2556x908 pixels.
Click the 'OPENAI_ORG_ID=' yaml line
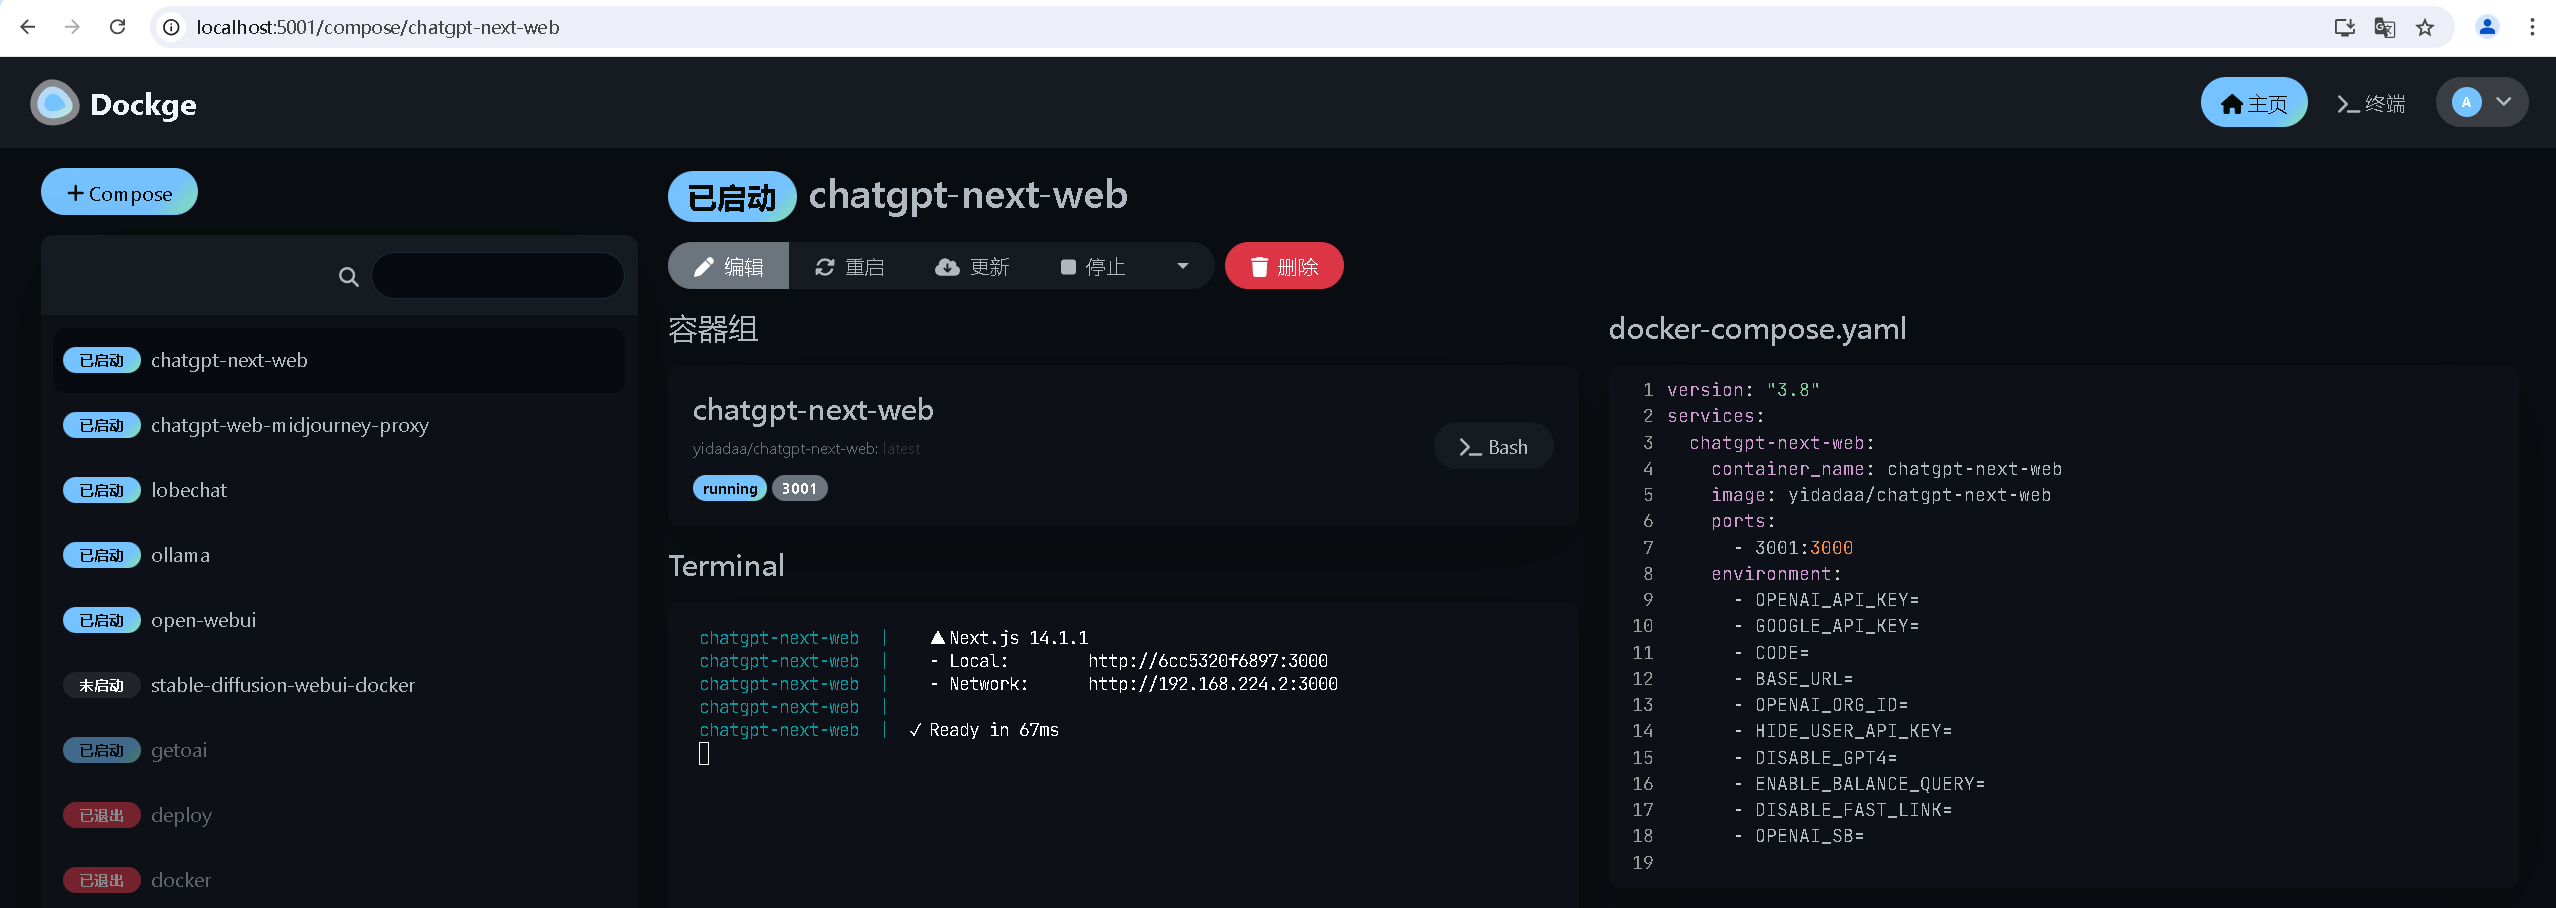click(x=1821, y=705)
